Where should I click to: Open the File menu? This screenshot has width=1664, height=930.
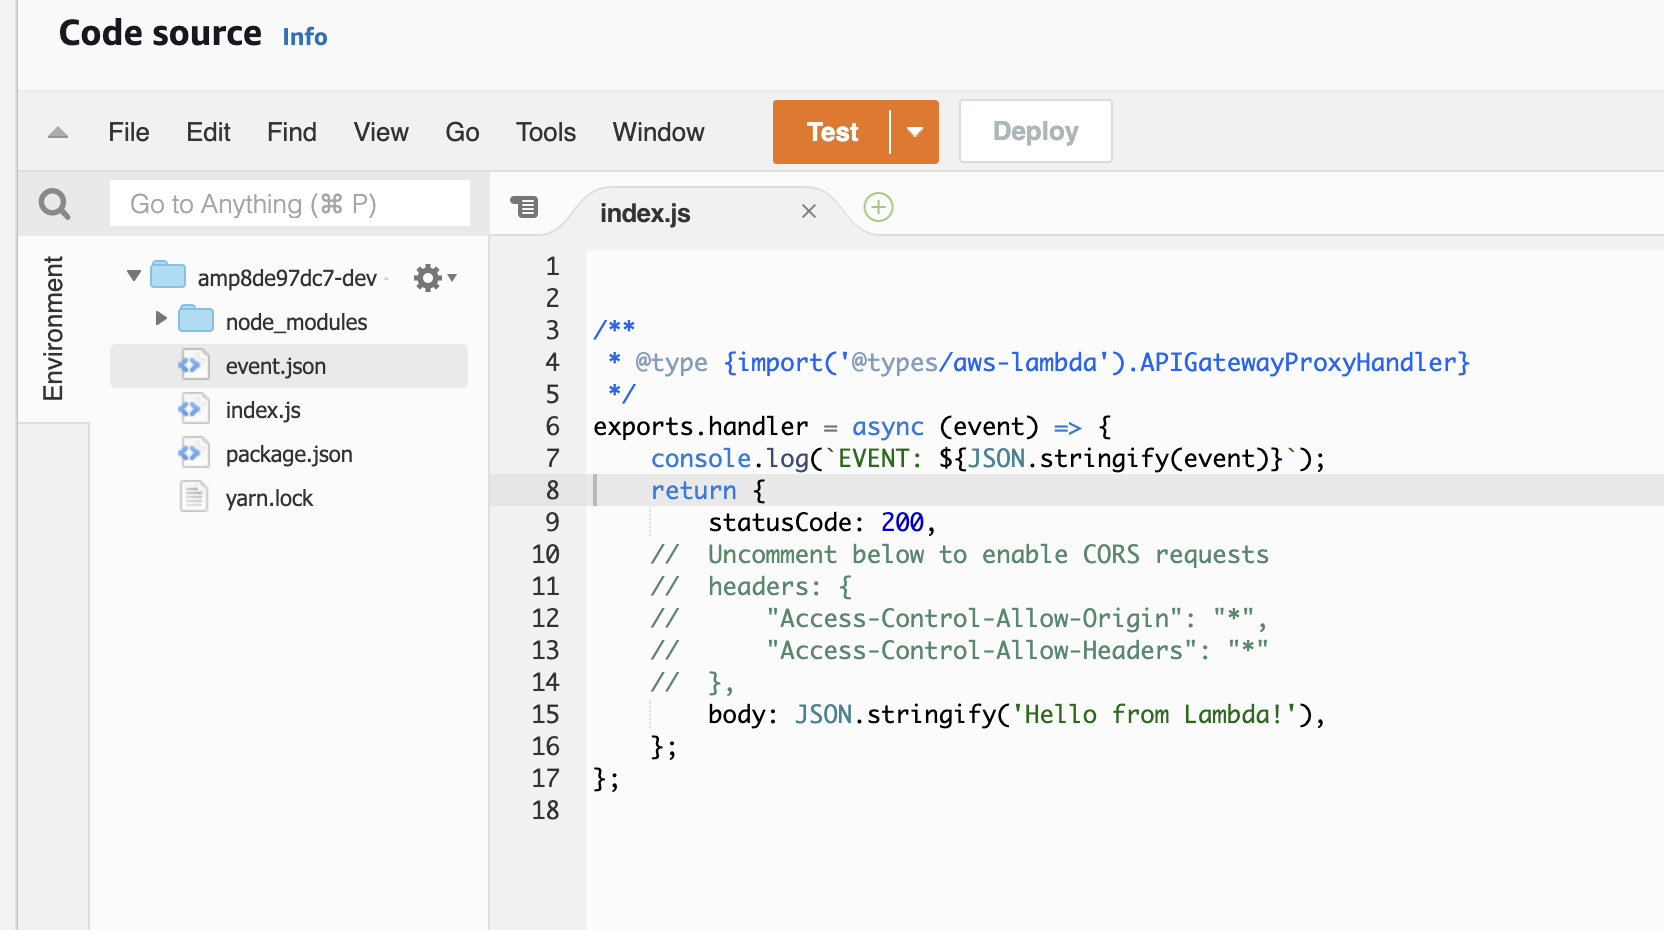point(129,132)
